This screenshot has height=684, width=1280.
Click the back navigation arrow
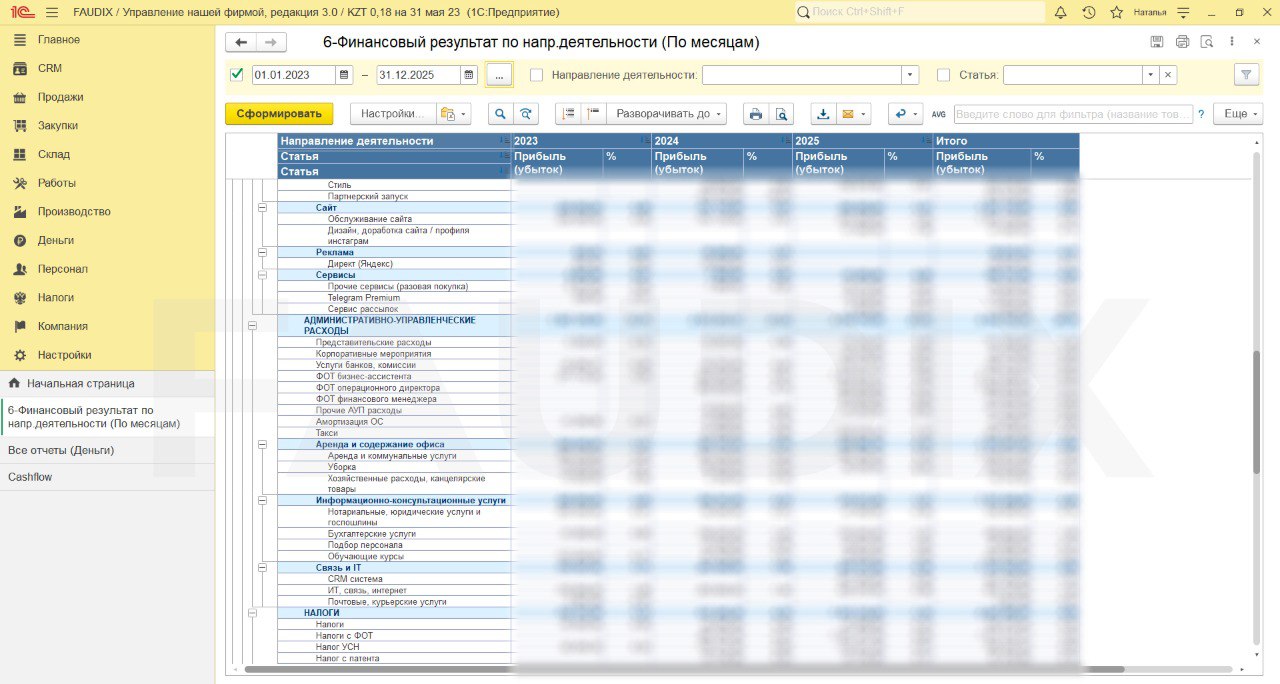click(x=241, y=42)
